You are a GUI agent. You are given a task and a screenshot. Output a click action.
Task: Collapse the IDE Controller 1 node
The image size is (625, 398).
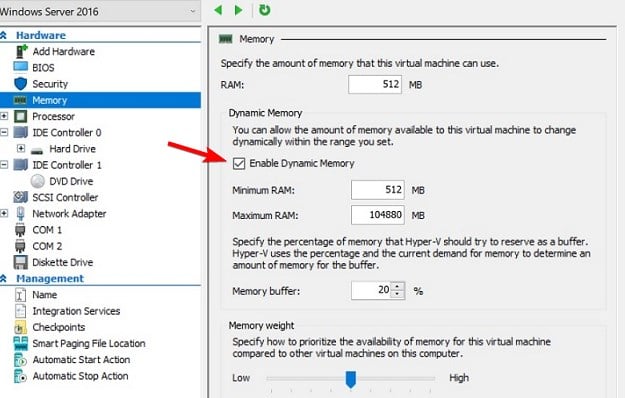[x=4, y=165]
